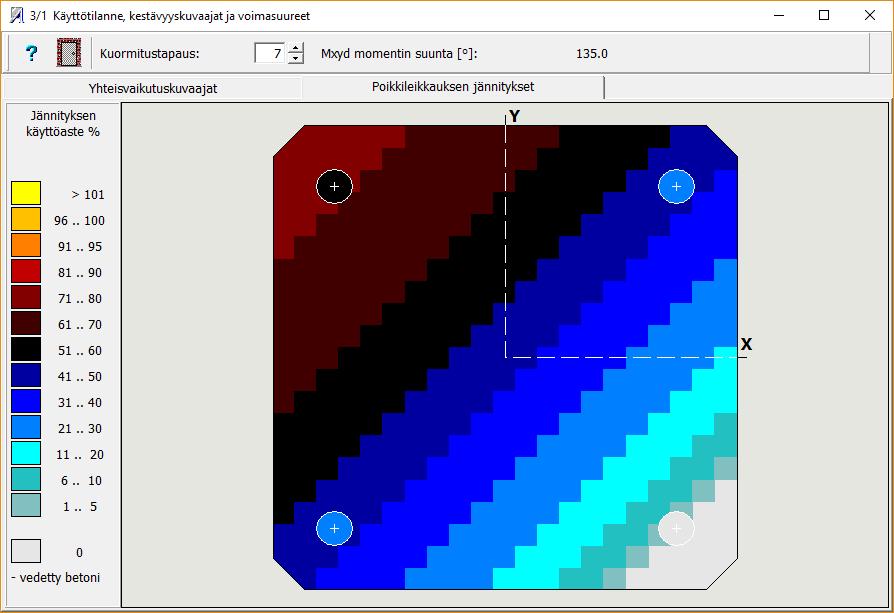894x613 pixels.
Task: Click the cross-section section icon in toolbar
Action: coord(68,52)
